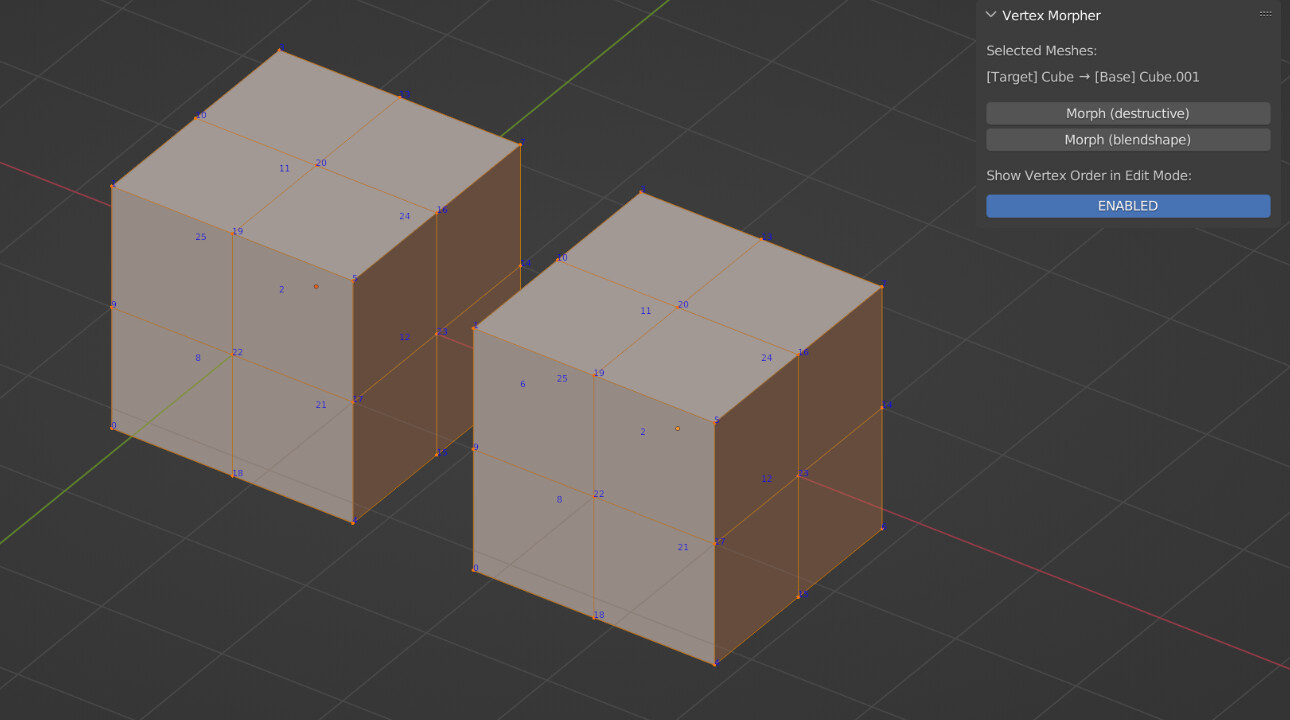
Task: Select vertex 25 on the right cube
Action: tap(562, 378)
